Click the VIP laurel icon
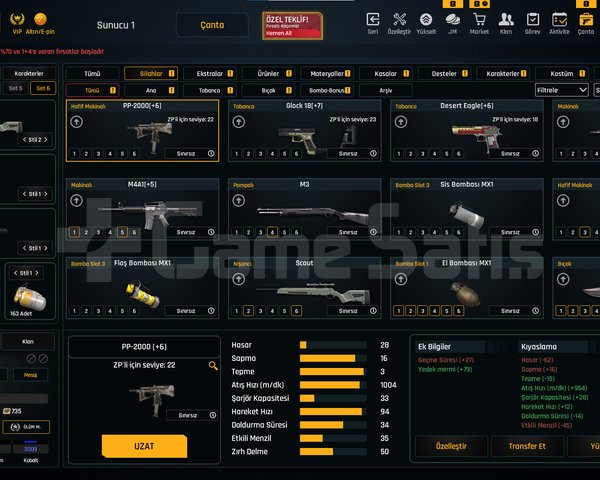600x480 pixels. click(17, 19)
